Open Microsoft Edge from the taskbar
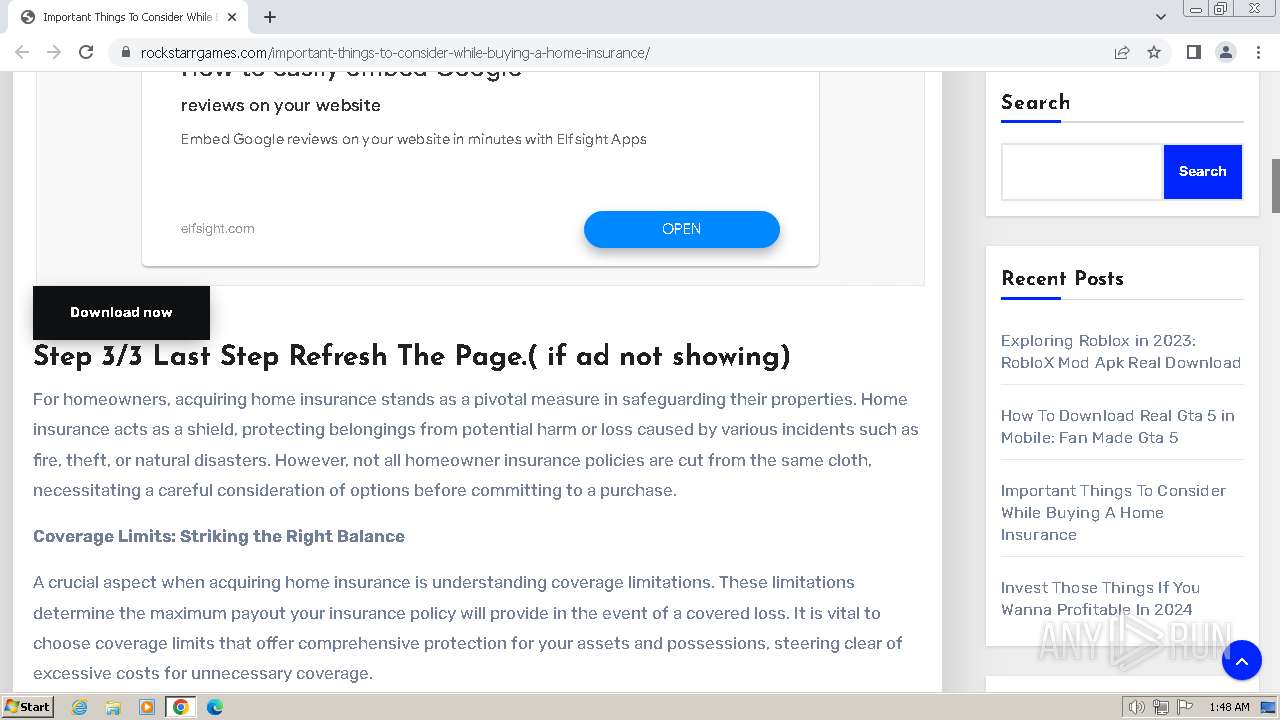 [x=215, y=707]
